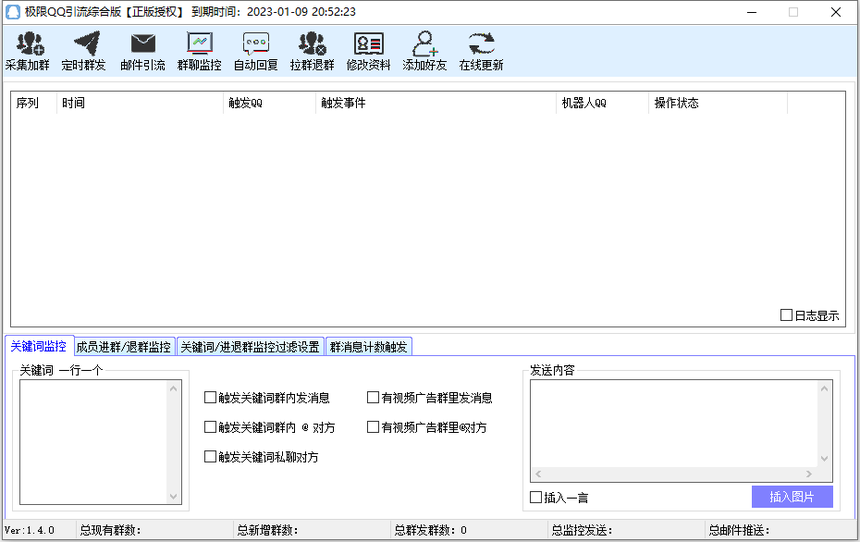Minimize the 极限QQ引流综合版 window
Screen dimensions: 860x542
coord(751,12)
